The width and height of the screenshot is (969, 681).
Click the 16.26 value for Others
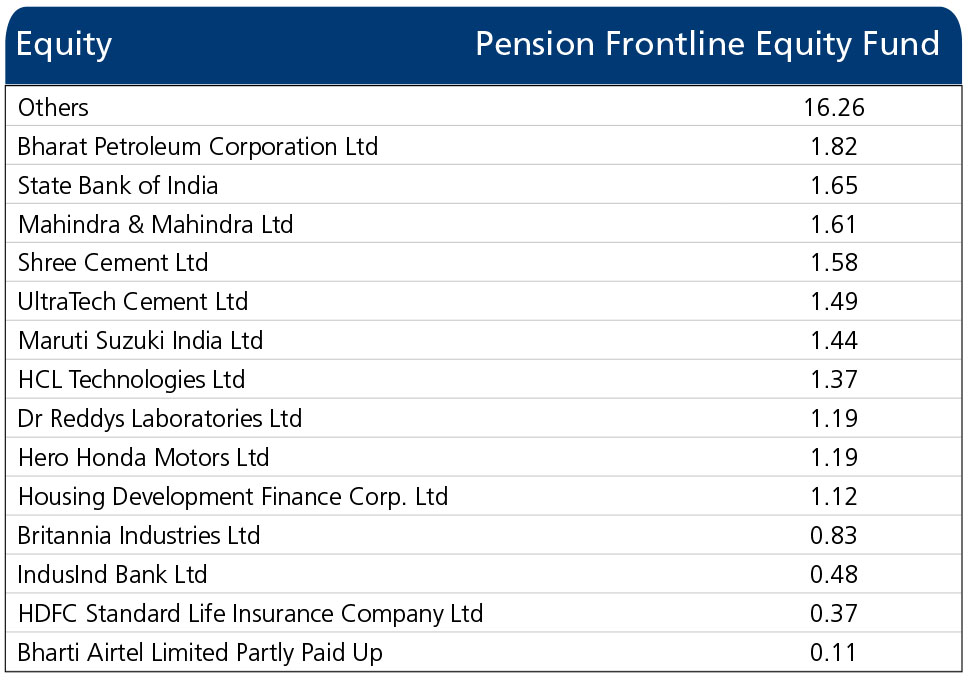coord(834,108)
